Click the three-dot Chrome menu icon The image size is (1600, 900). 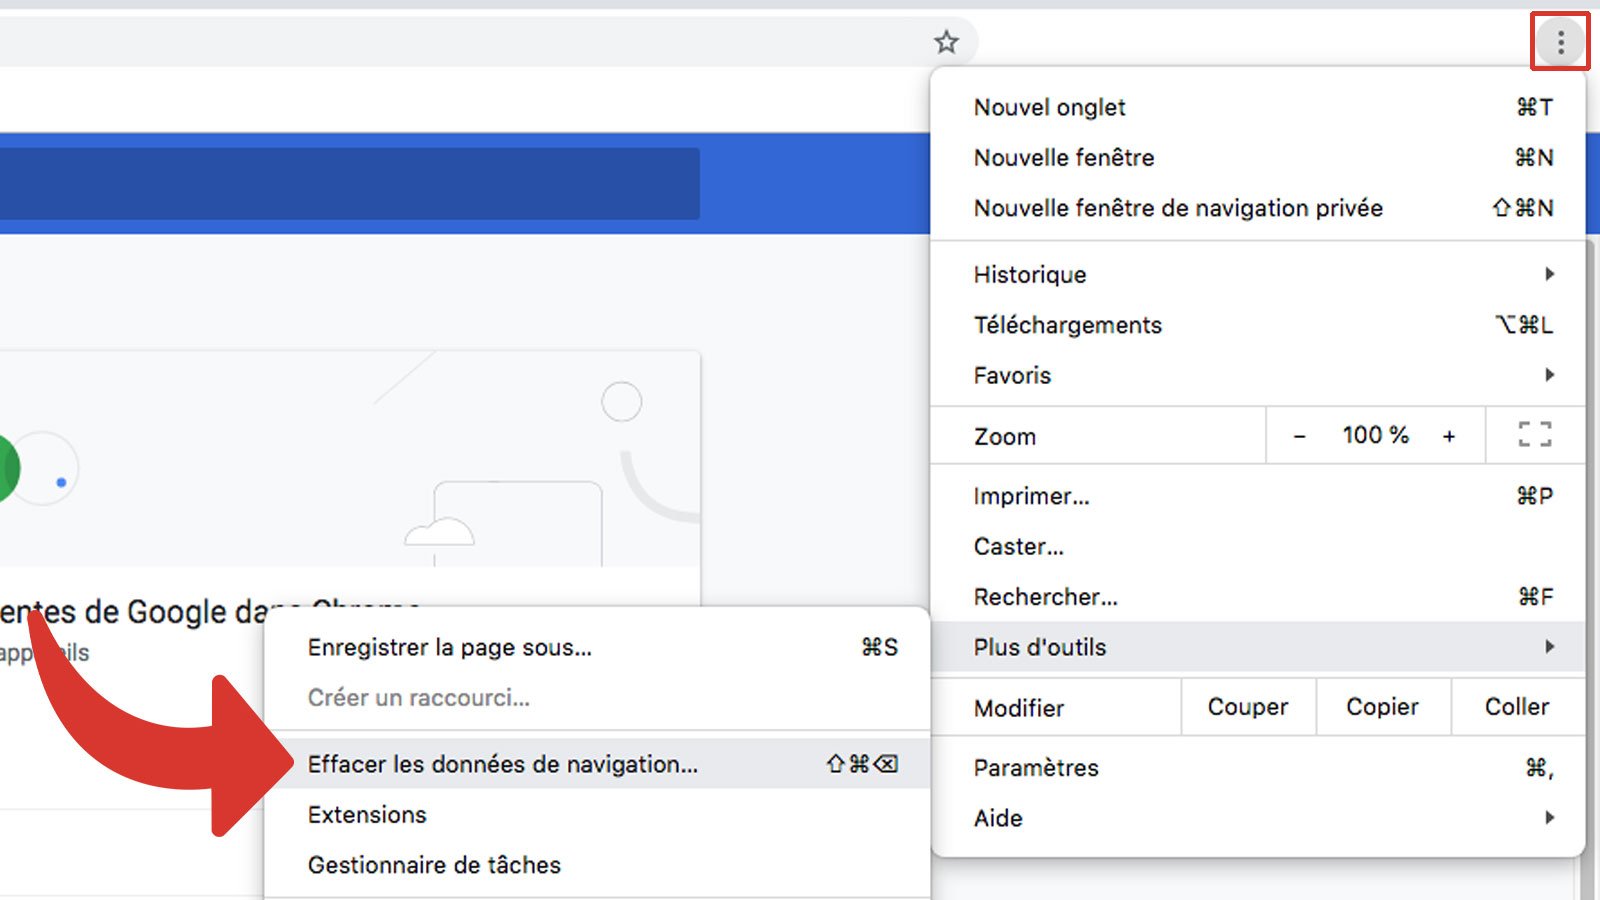point(1559,41)
